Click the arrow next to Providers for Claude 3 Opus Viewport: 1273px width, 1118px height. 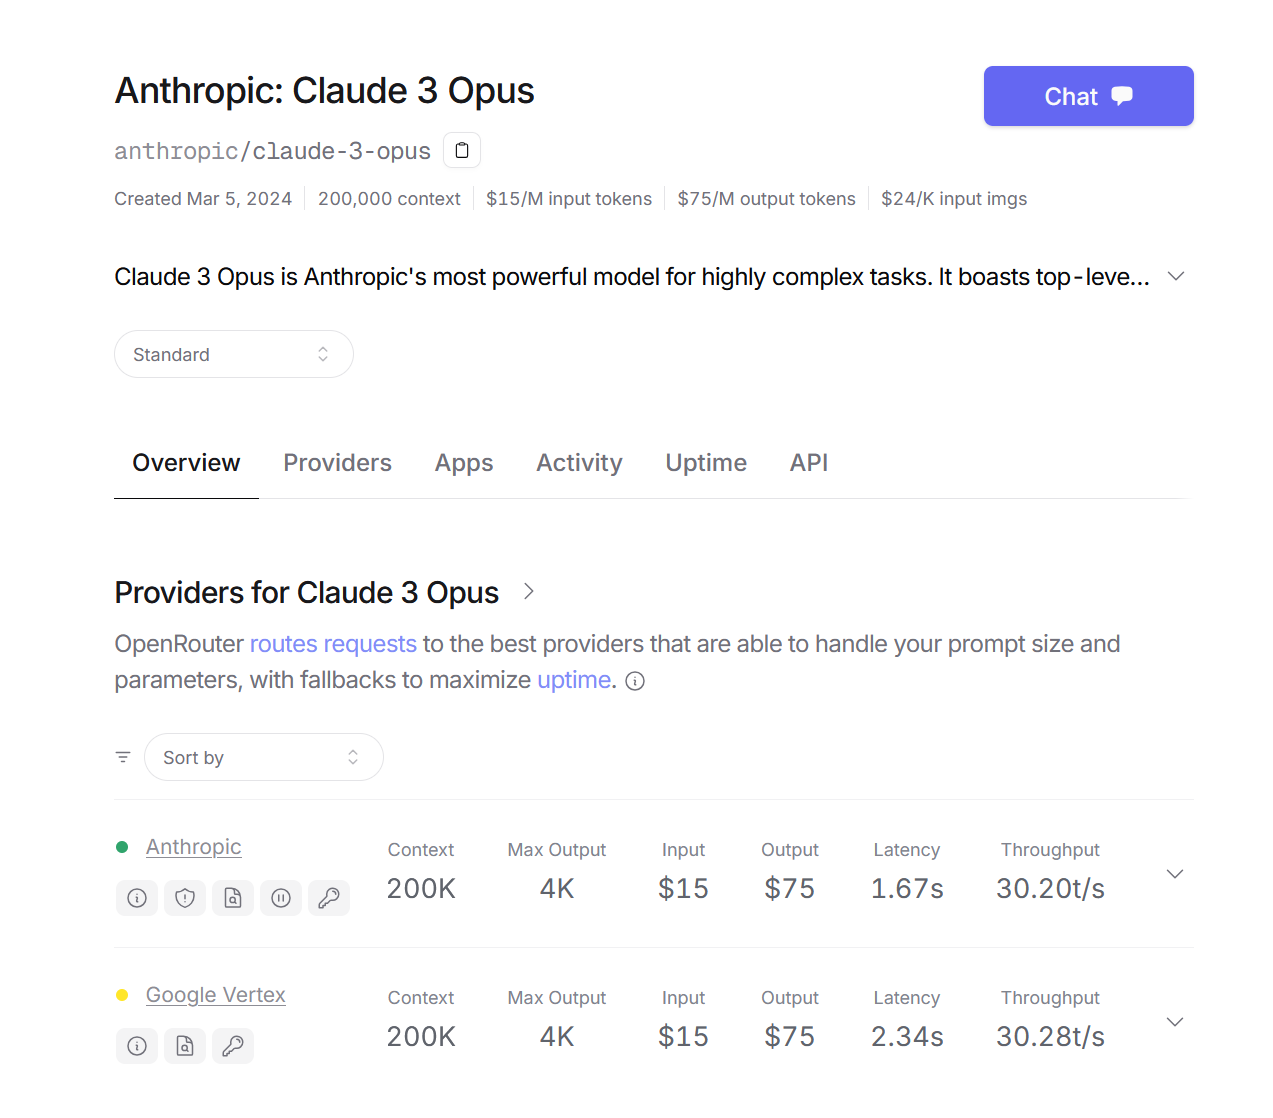click(x=529, y=592)
